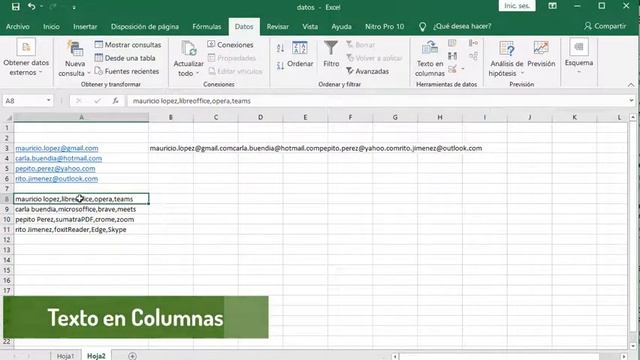
Task: Click the Inic. ses. sign-in button
Action: tap(517, 6)
